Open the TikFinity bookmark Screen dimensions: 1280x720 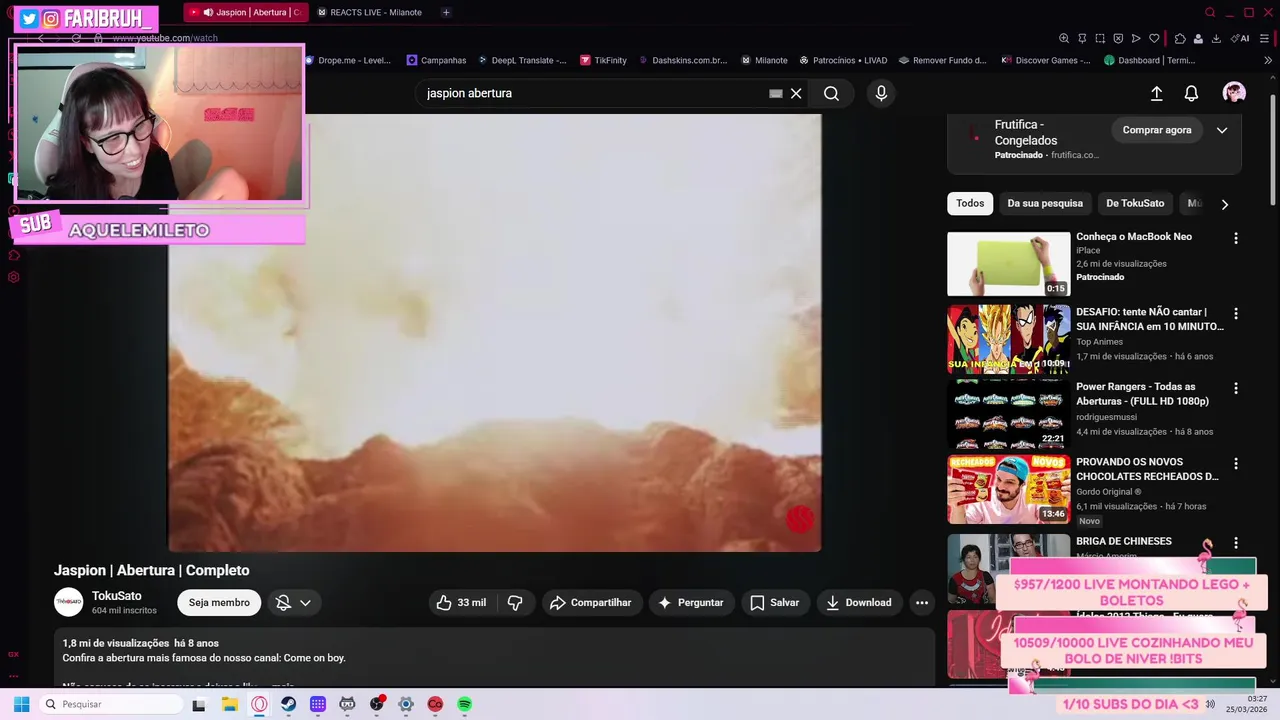coord(603,60)
